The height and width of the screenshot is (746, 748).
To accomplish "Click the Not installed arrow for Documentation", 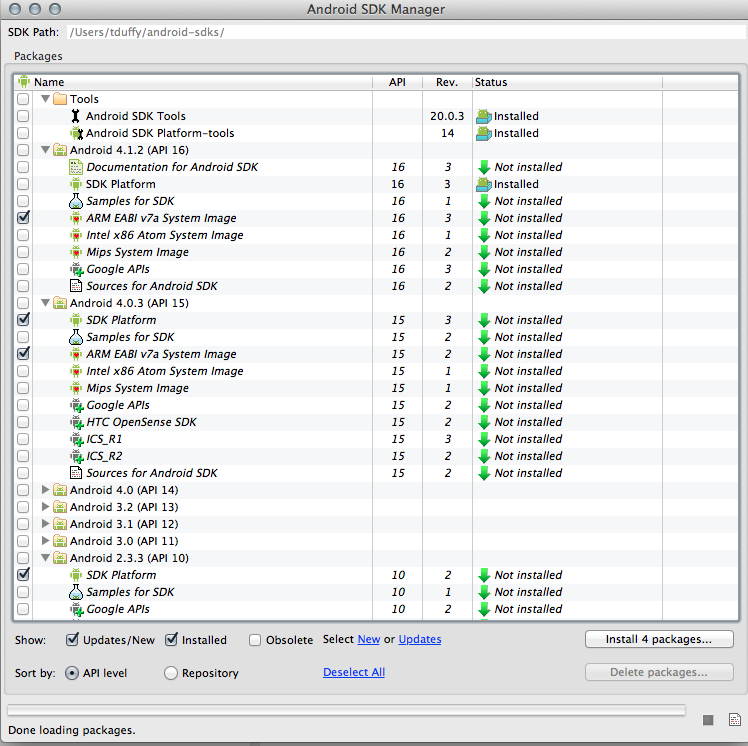I will coord(484,167).
